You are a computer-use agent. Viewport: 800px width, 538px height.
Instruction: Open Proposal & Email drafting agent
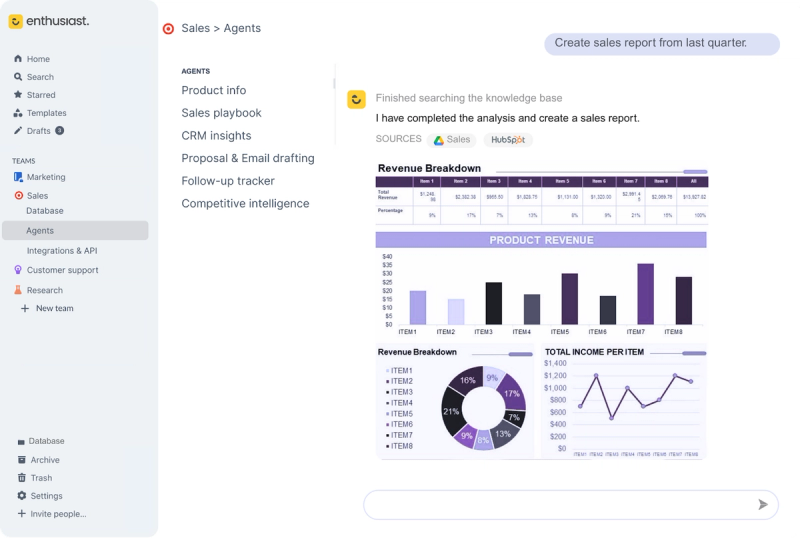[248, 158]
